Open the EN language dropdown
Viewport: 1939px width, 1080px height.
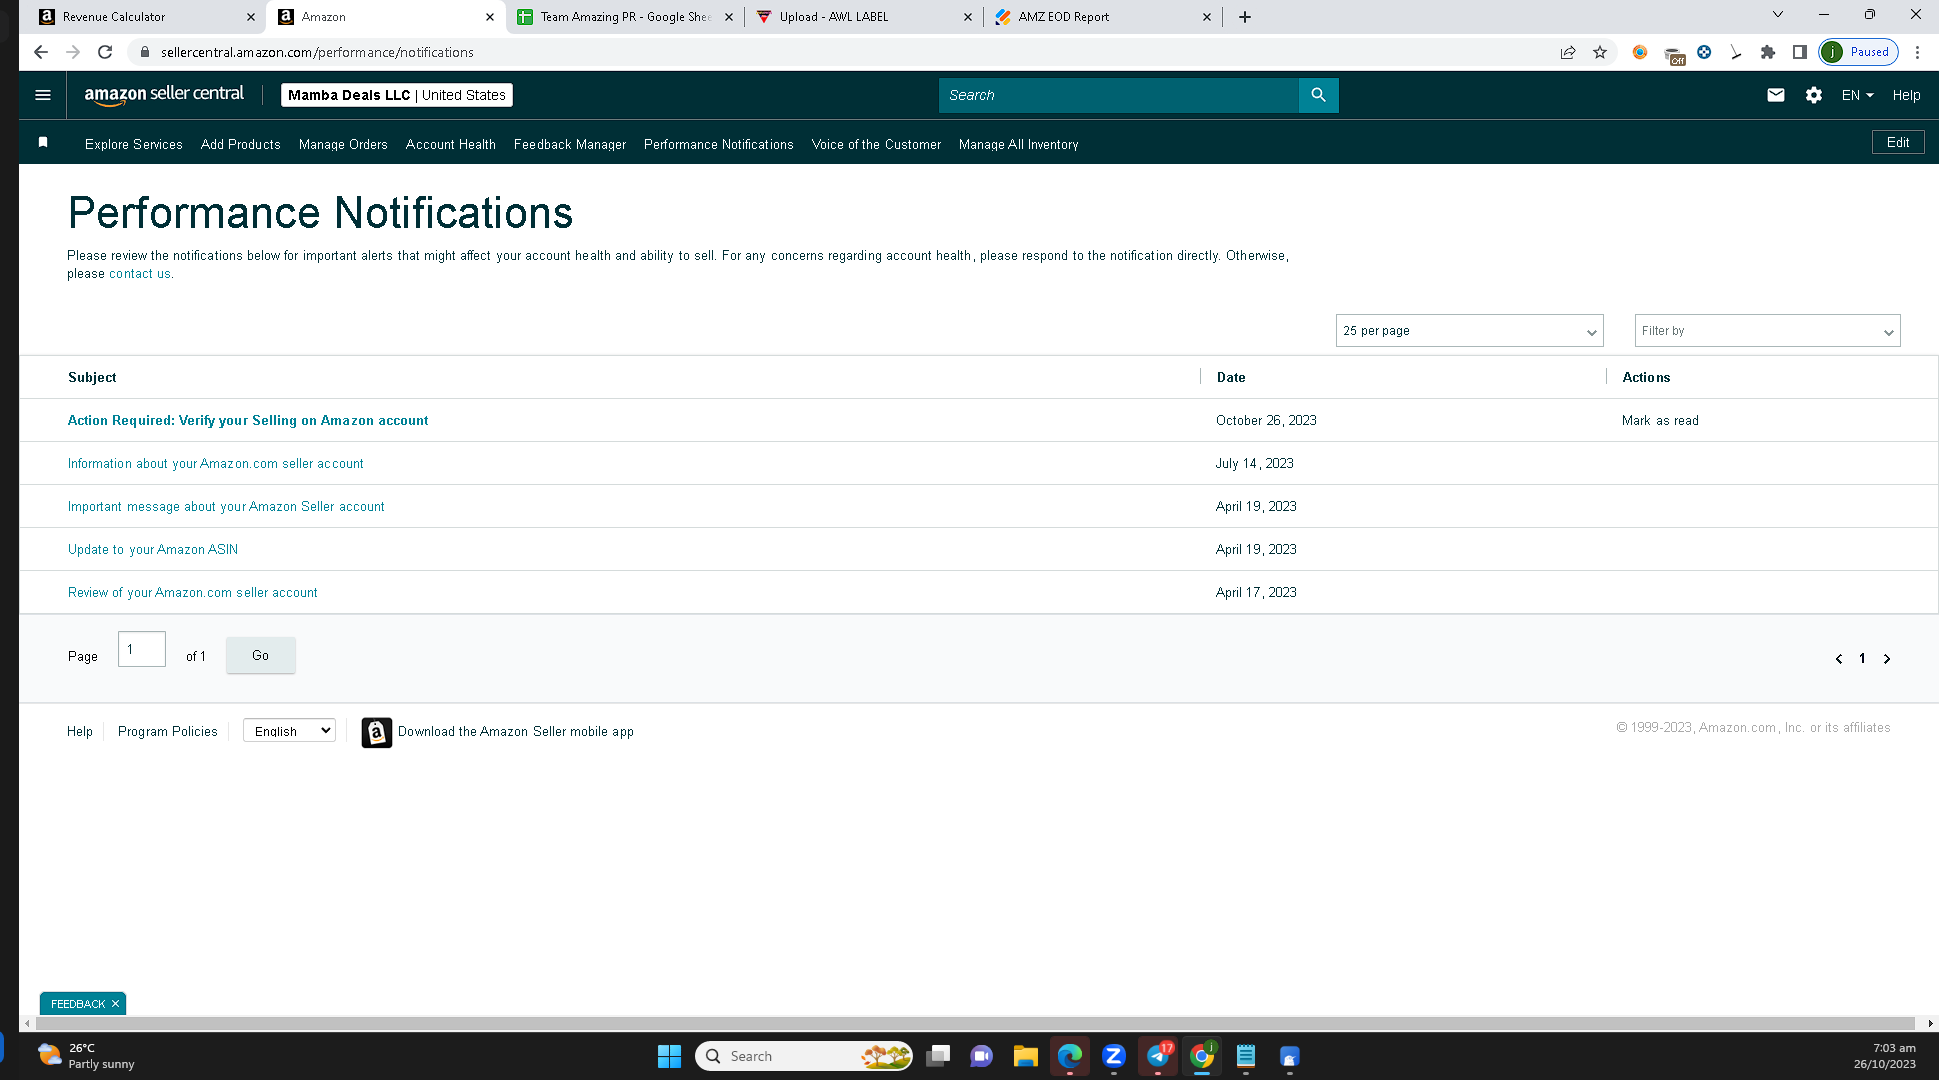pyautogui.click(x=1857, y=95)
